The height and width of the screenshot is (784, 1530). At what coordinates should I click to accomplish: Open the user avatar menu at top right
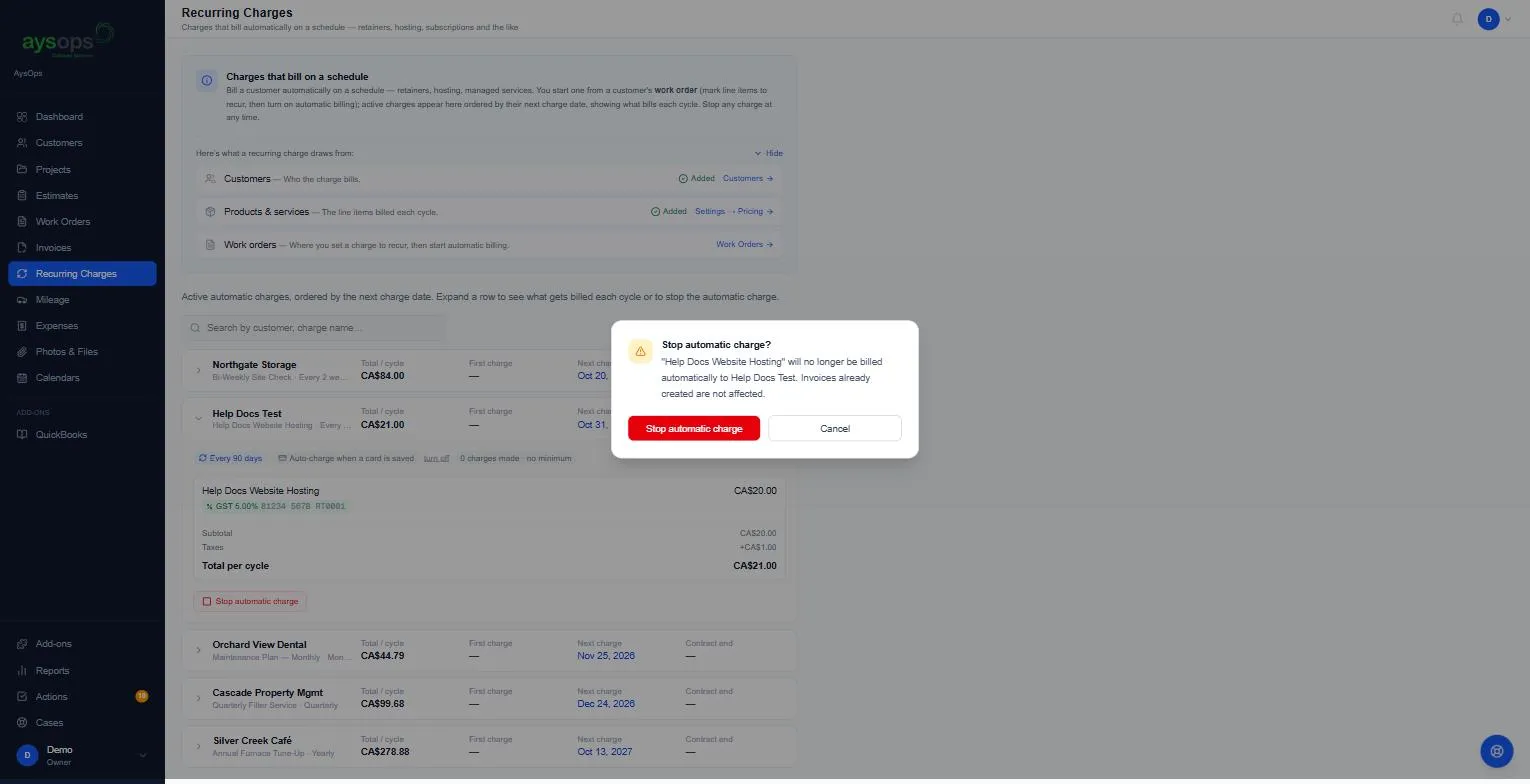1494,19
